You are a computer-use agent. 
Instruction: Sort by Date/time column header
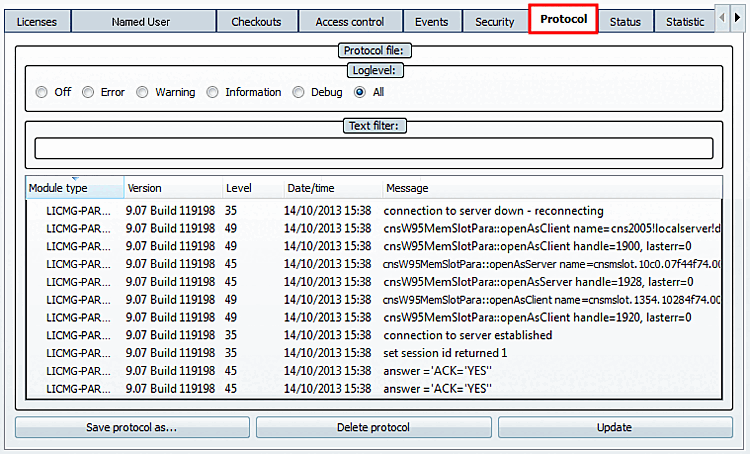tap(333, 188)
